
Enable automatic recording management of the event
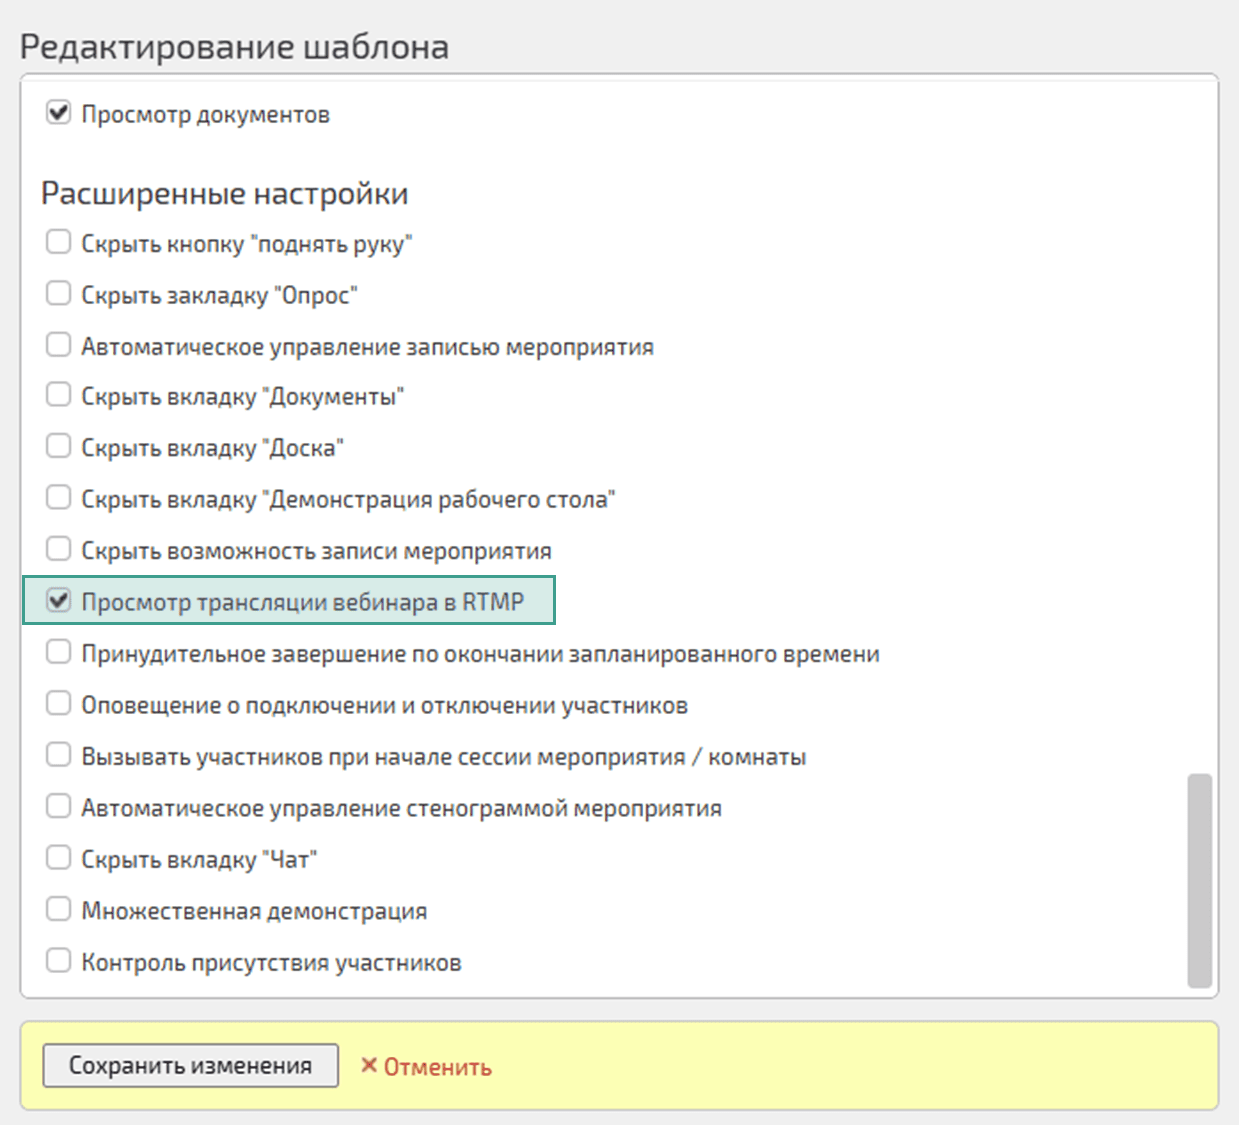pyautogui.click(x=58, y=344)
